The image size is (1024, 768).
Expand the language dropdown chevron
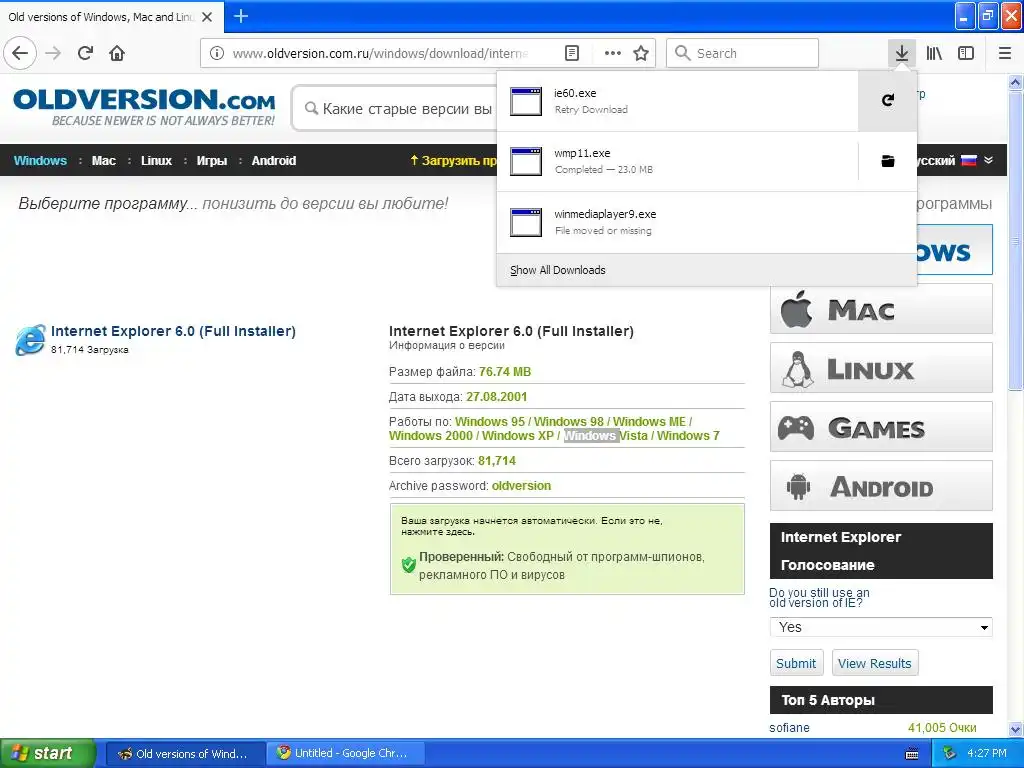989,160
